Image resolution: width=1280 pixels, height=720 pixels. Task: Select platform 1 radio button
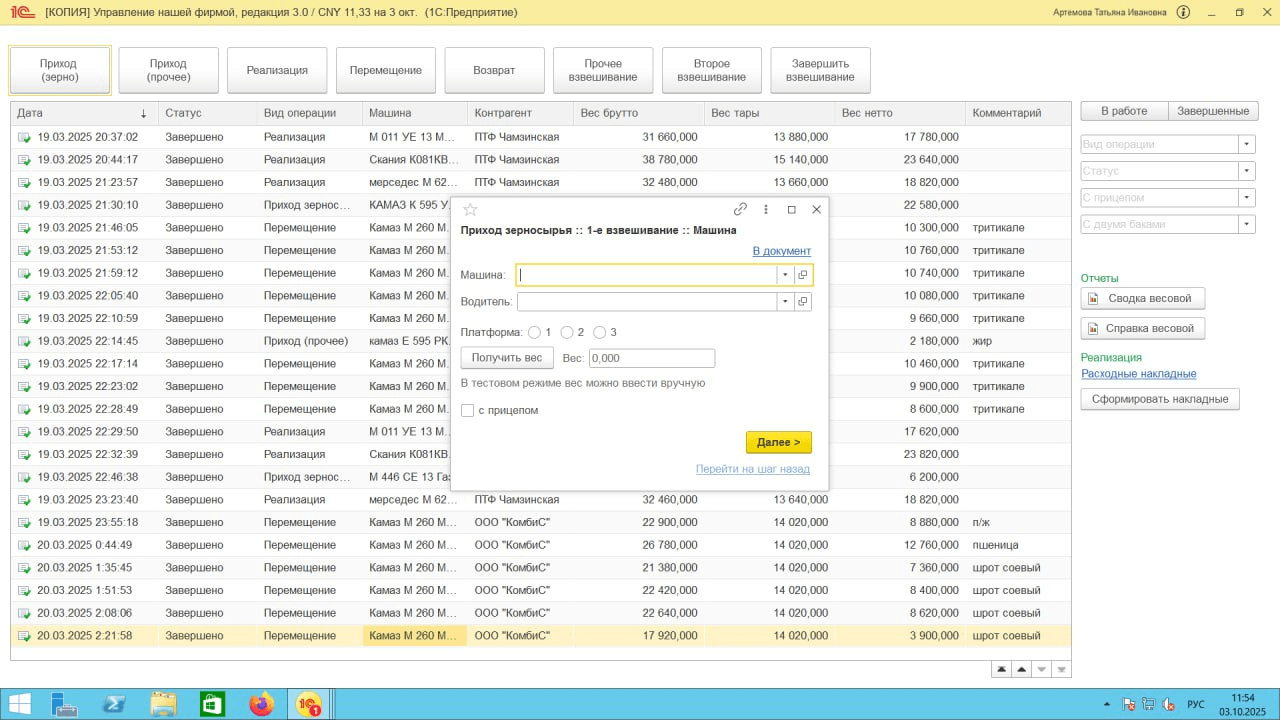click(534, 332)
